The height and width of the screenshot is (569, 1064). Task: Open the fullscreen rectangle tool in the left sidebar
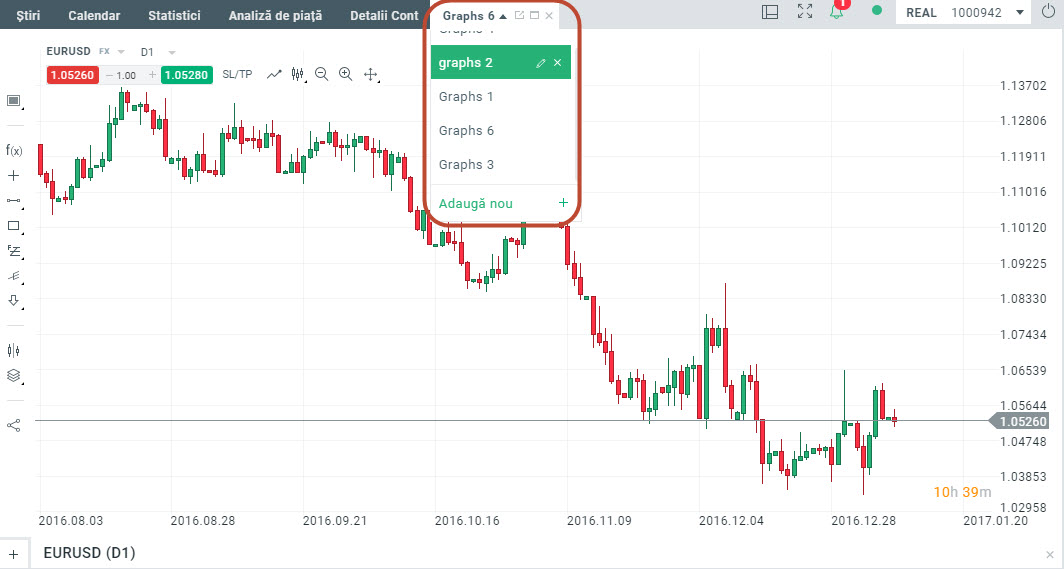[13, 101]
